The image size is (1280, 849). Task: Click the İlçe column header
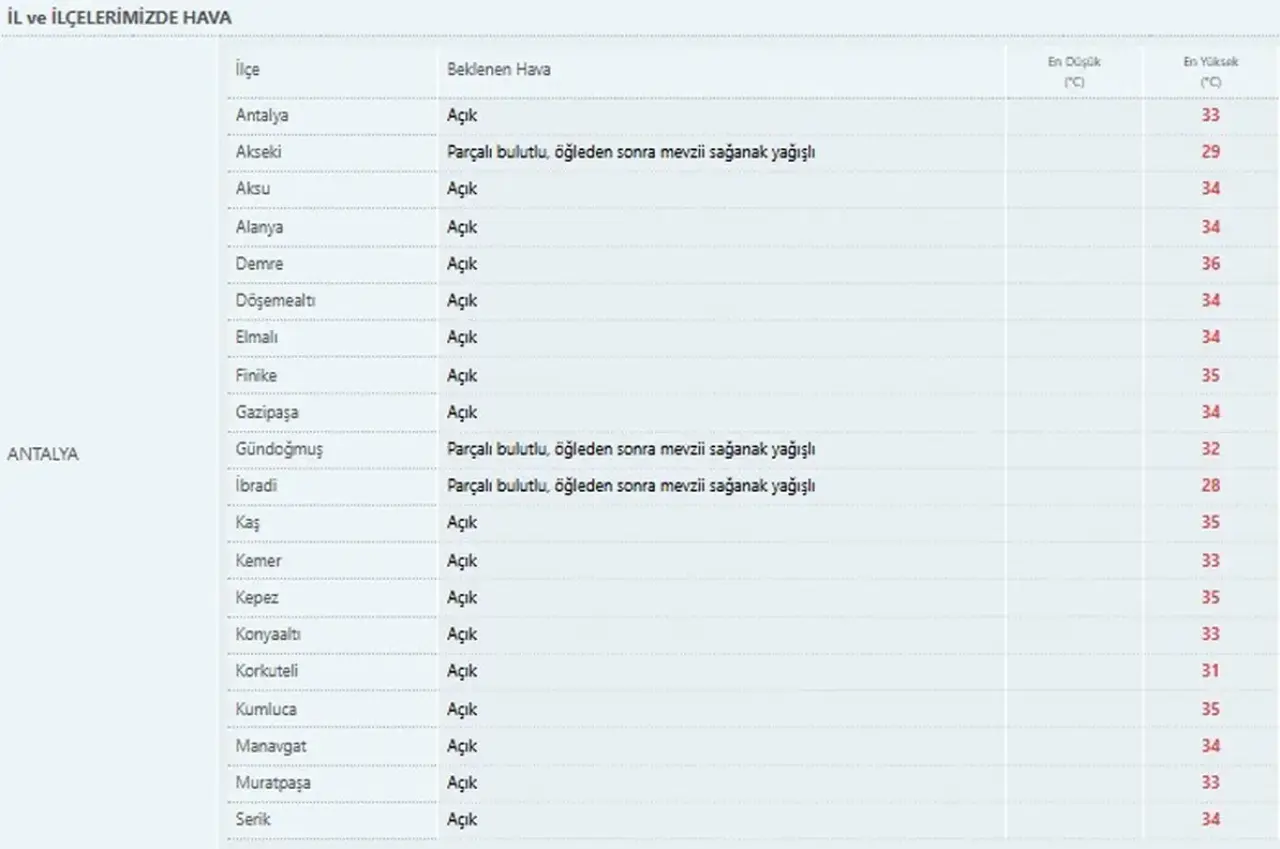[x=247, y=70]
